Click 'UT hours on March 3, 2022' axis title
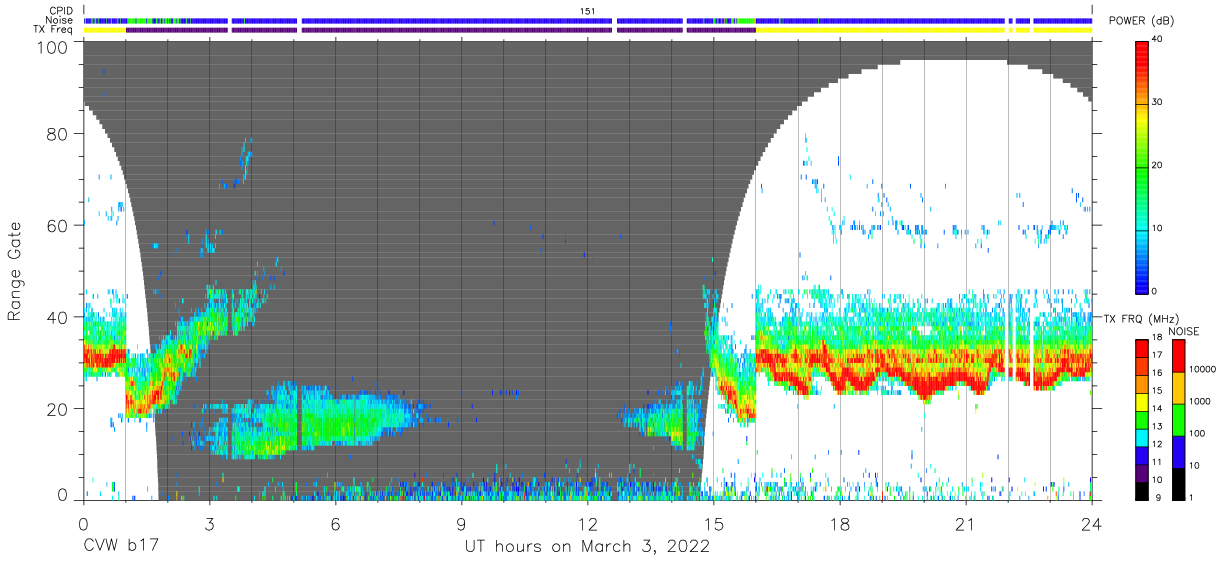The width and height of the screenshot is (1228, 567). tap(587, 547)
